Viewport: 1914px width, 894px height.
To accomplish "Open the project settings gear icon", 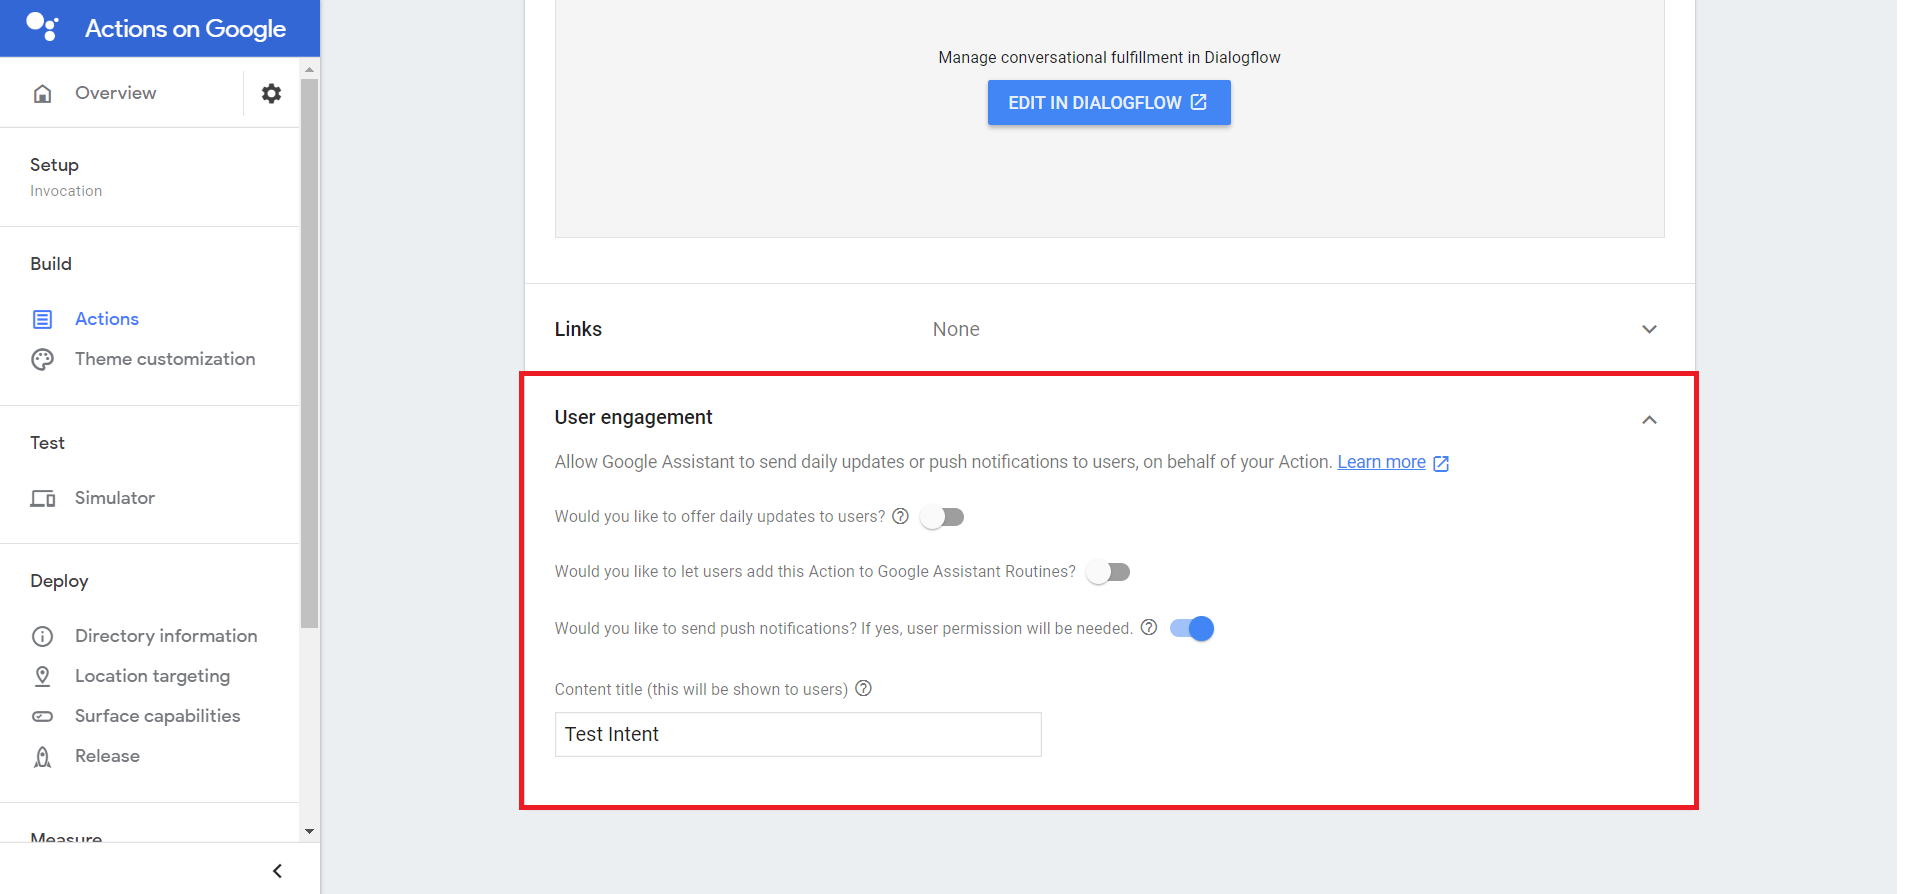I will (271, 93).
